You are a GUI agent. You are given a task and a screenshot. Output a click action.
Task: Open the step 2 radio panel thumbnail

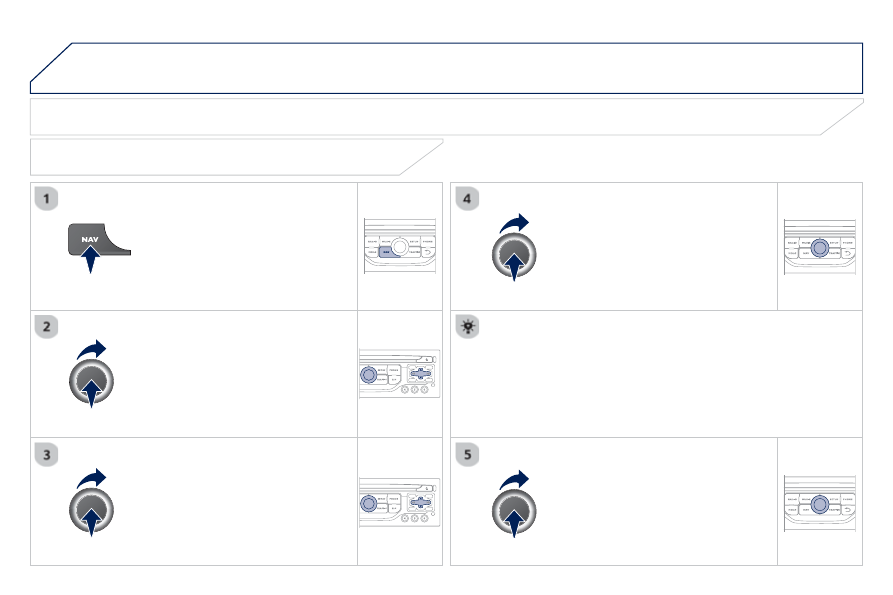pyautogui.click(x=399, y=374)
